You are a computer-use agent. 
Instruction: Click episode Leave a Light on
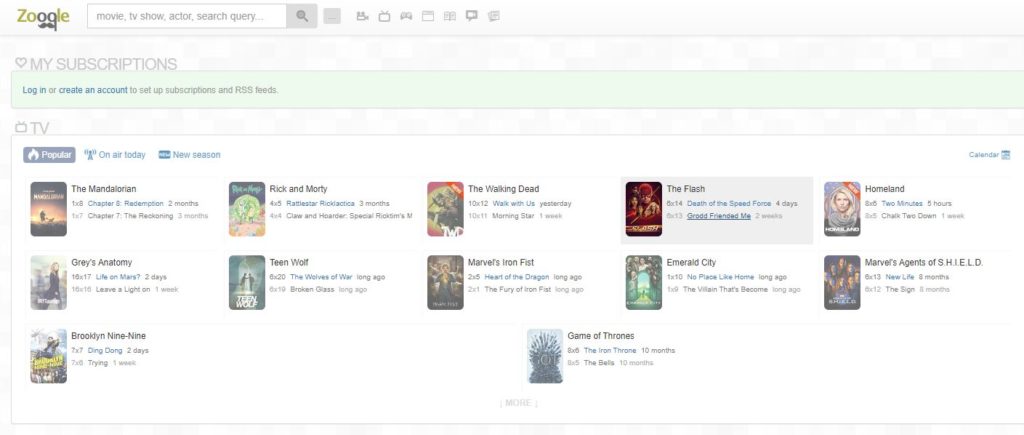(x=123, y=289)
